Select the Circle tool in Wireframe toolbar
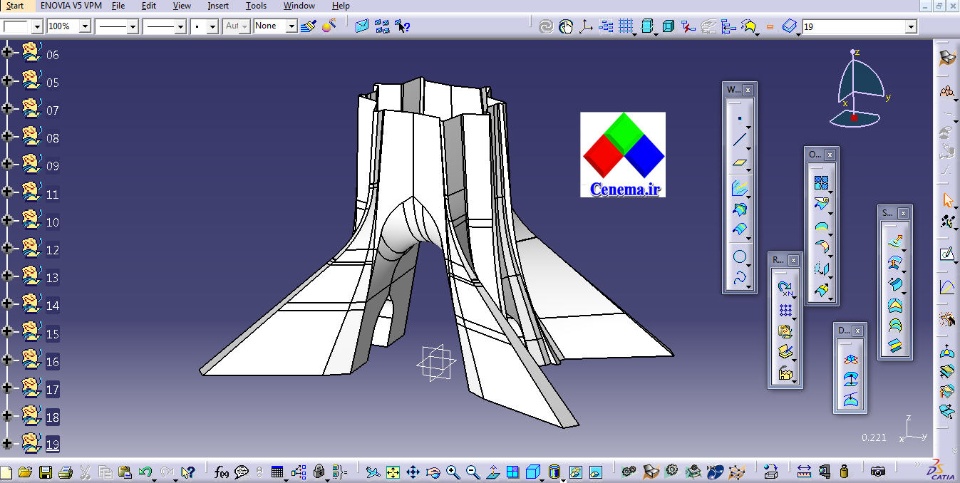This screenshot has height=483, width=960. pyautogui.click(x=739, y=256)
